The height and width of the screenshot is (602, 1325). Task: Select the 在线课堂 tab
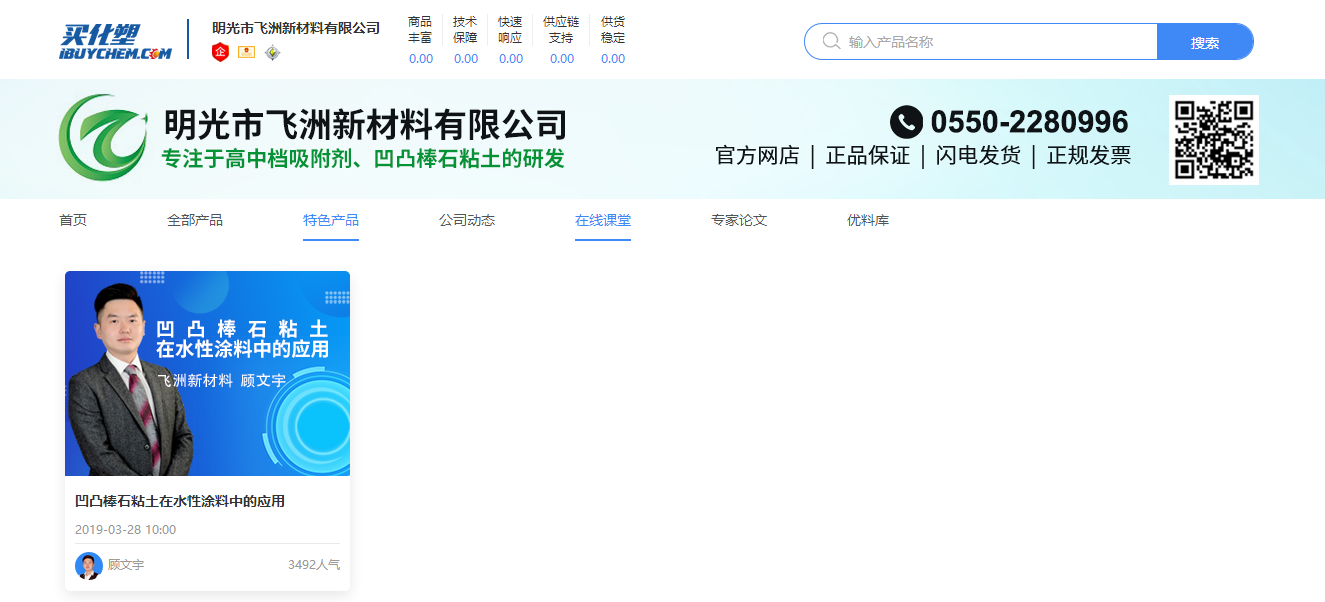click(603, 220)
